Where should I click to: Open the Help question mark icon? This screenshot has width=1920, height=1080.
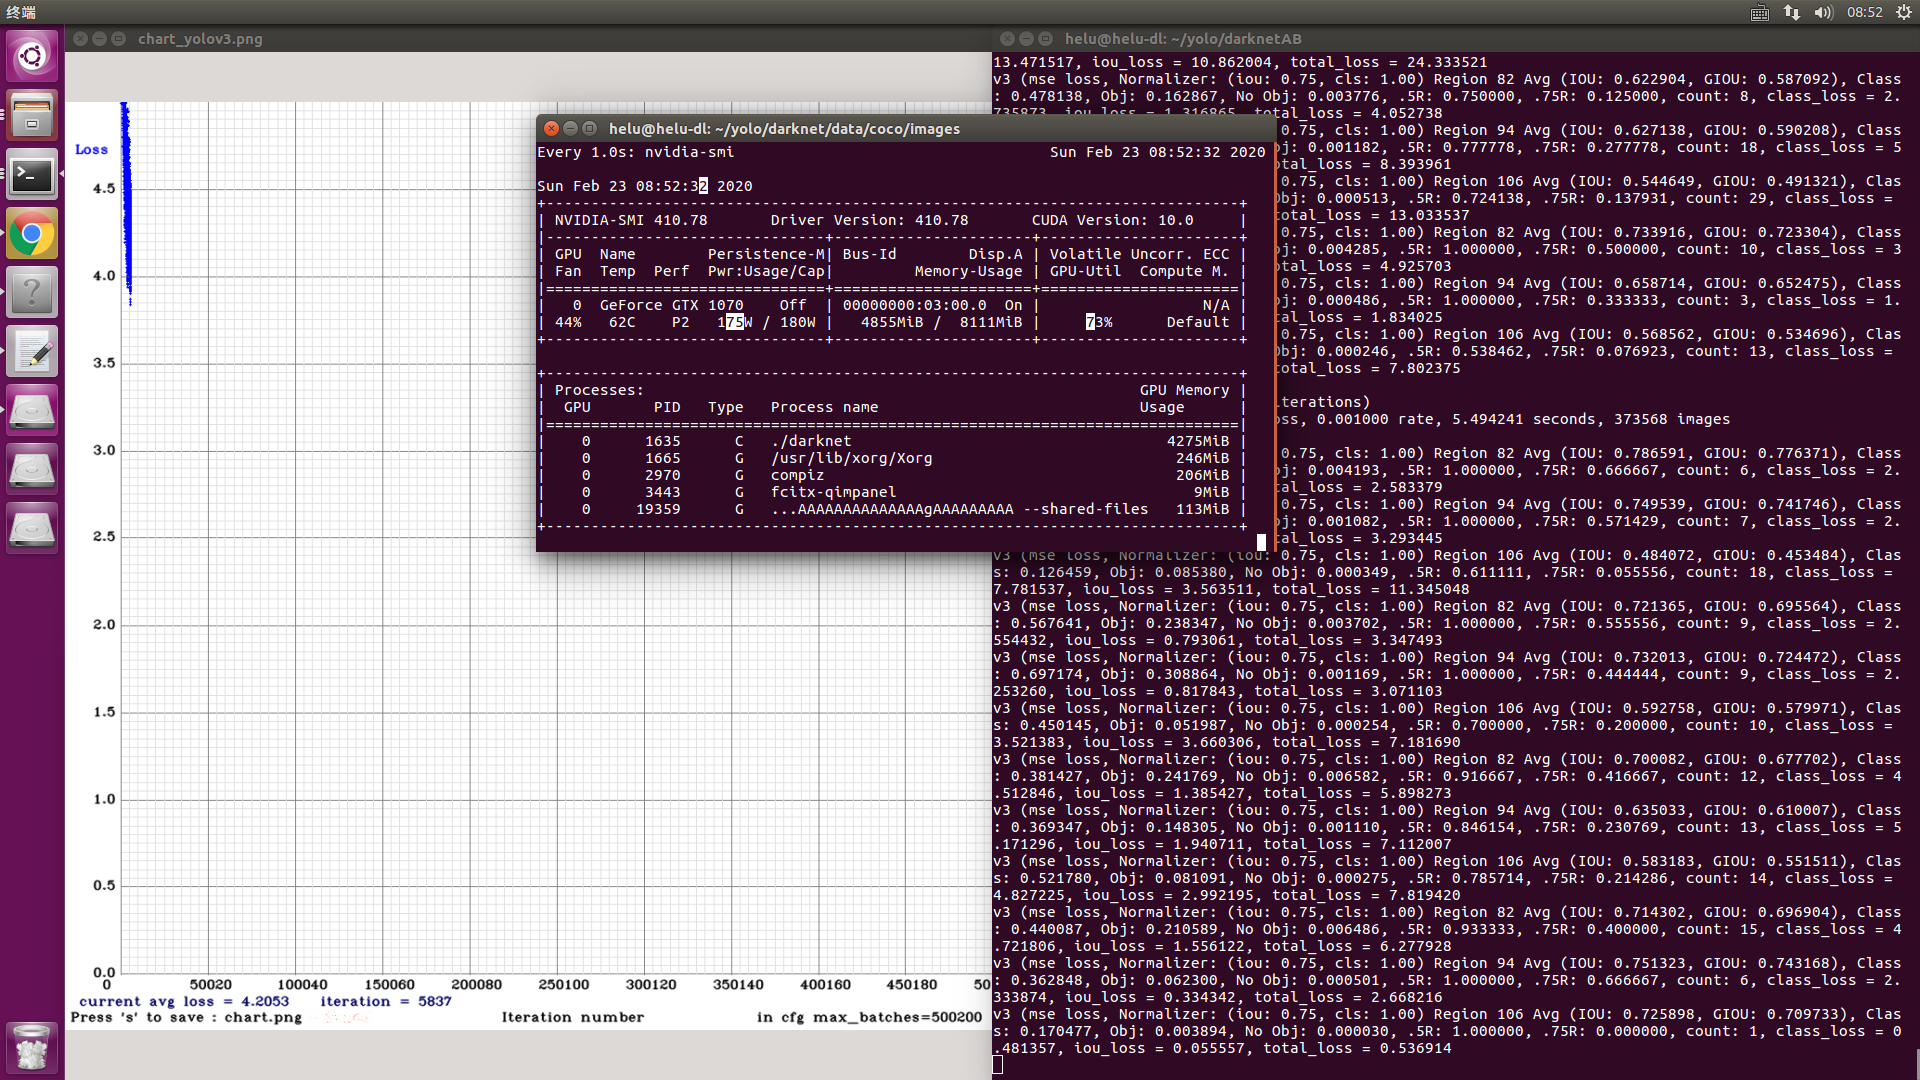32,293
